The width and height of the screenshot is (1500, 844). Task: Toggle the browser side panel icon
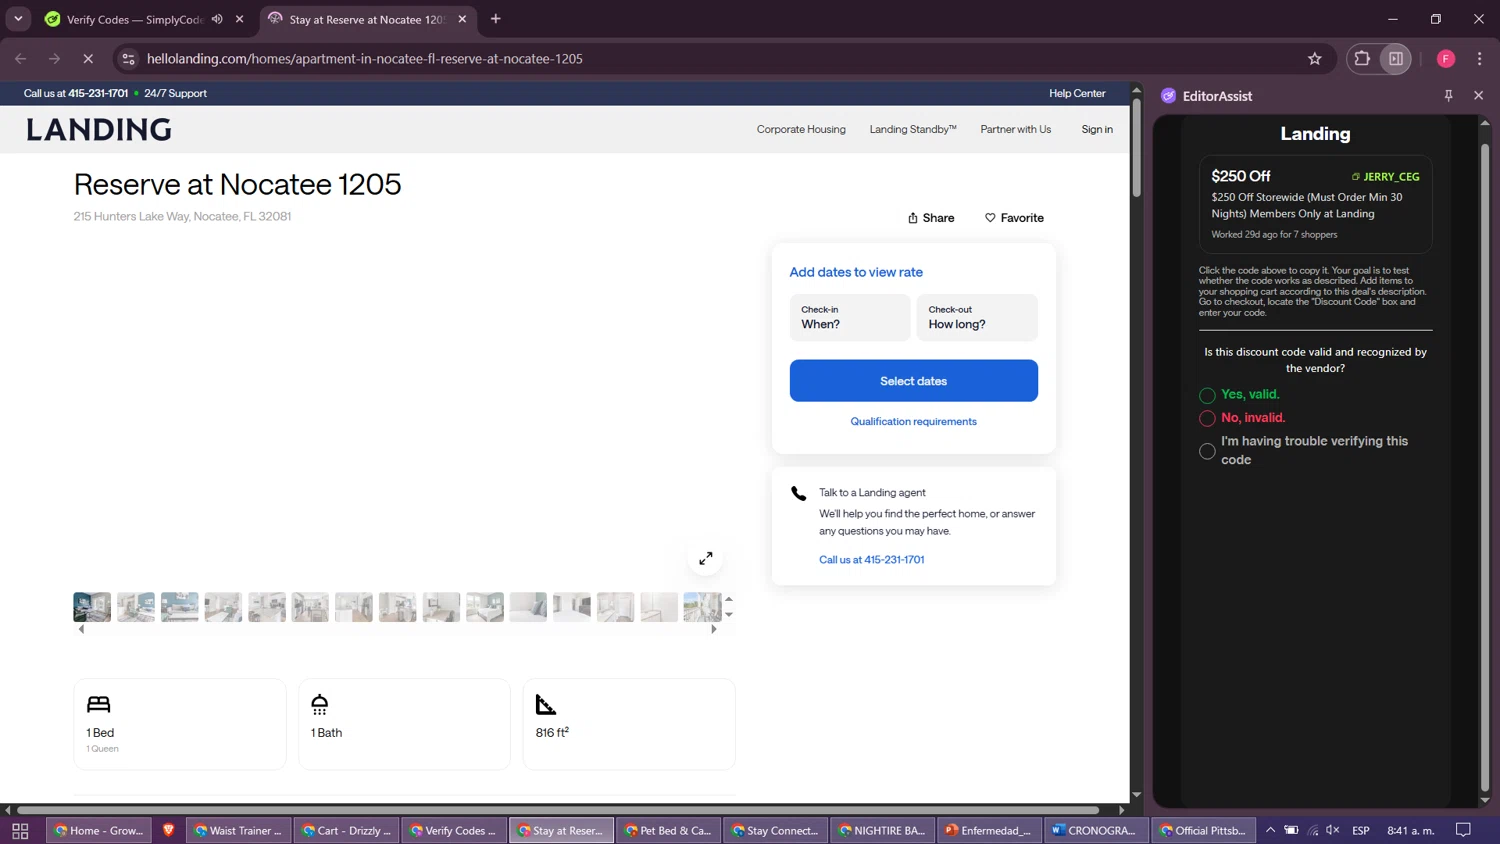click(1396, 59)
